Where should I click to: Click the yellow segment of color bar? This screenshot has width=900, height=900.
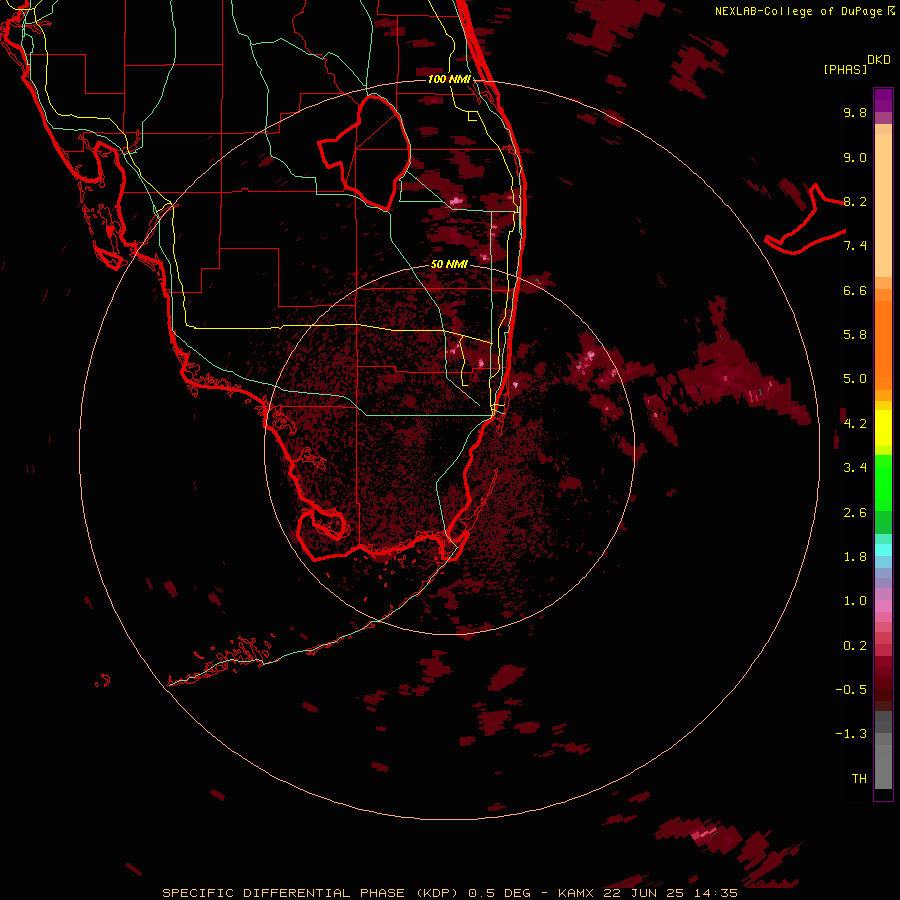(883, 428)
